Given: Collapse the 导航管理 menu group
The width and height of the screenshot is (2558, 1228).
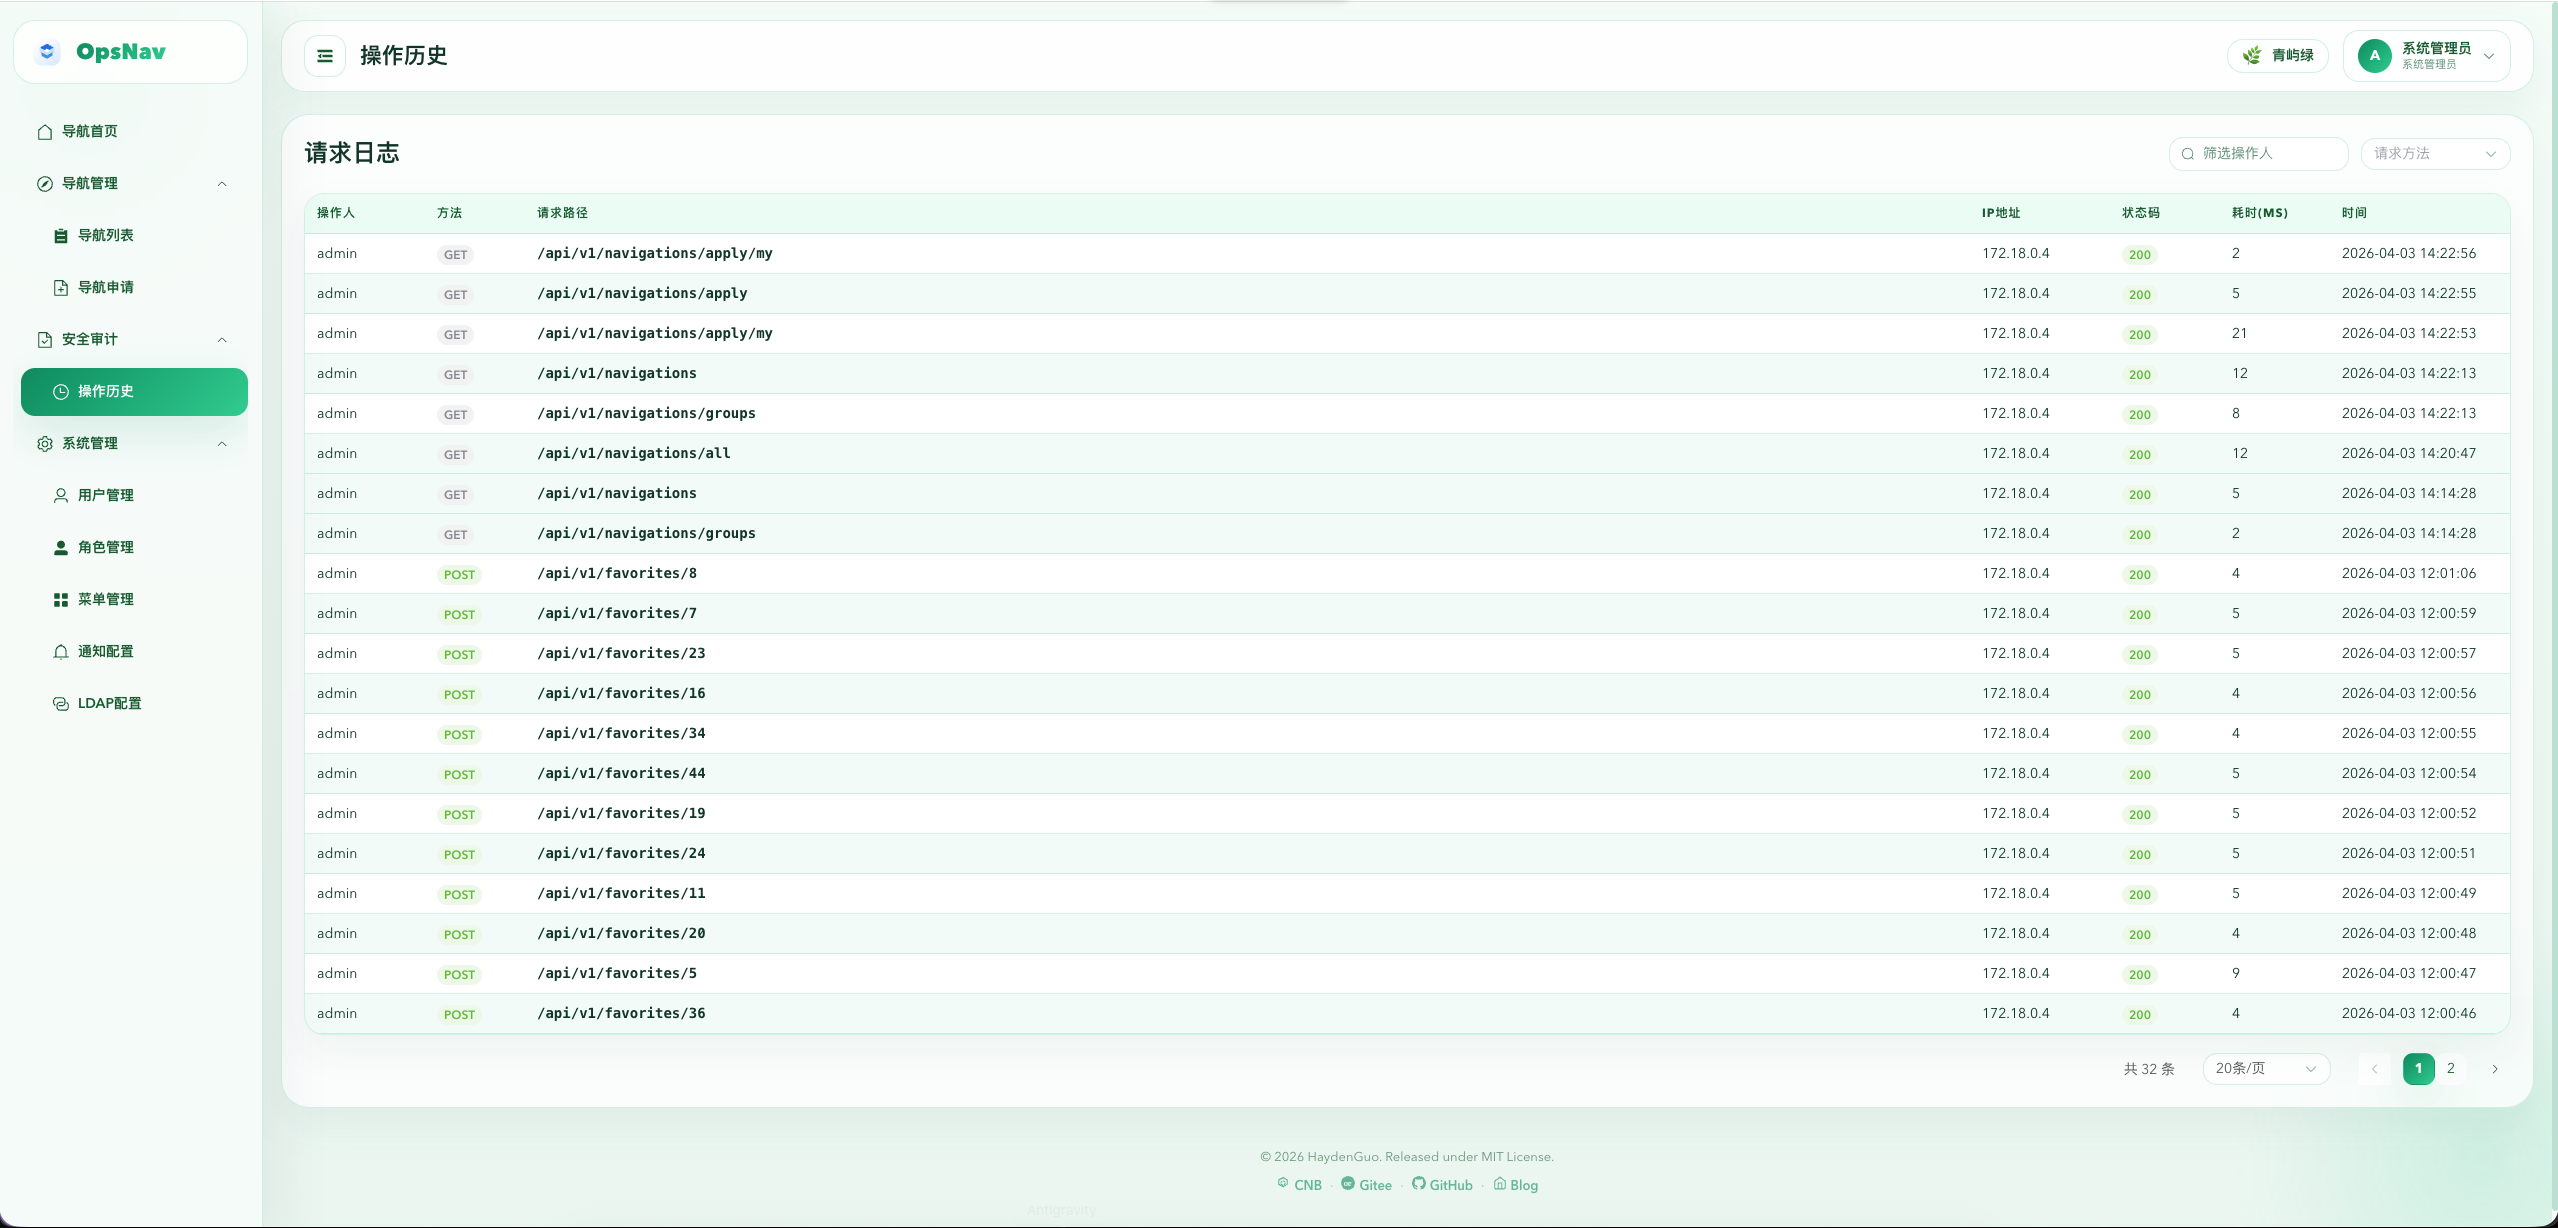Looking at the screenshot, I should 222,184.
